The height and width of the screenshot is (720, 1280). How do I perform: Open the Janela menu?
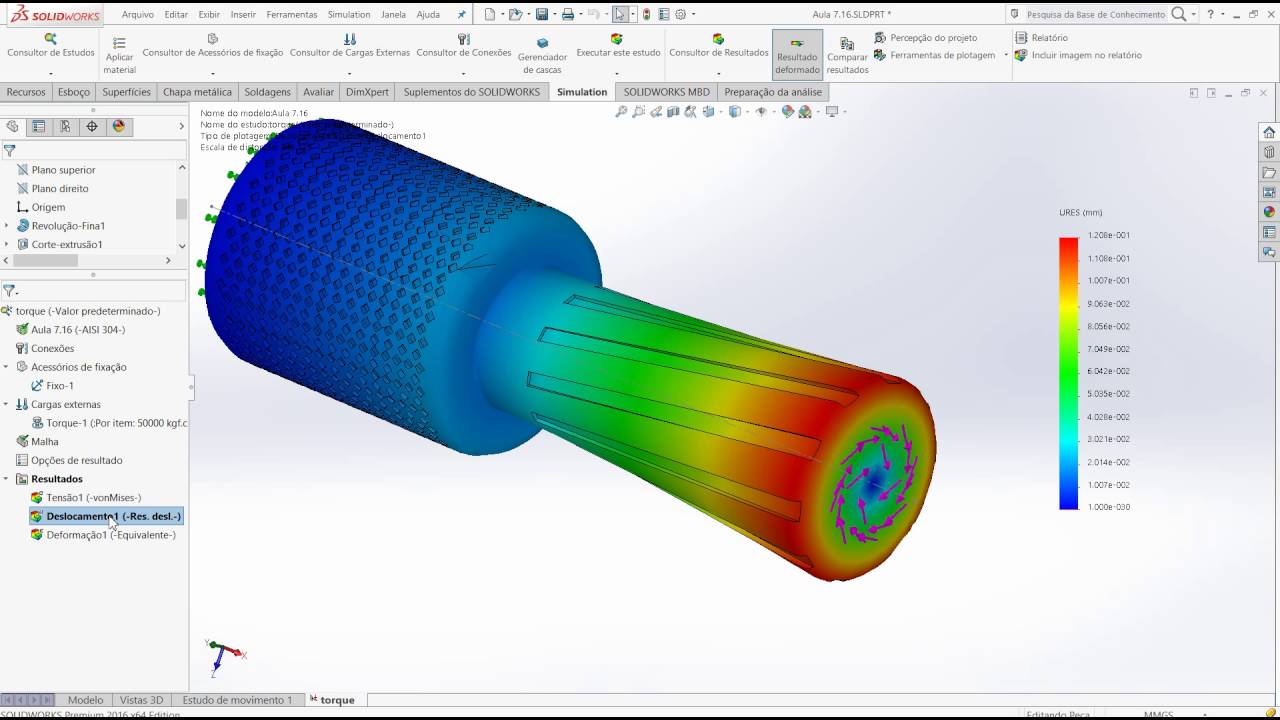393,14
